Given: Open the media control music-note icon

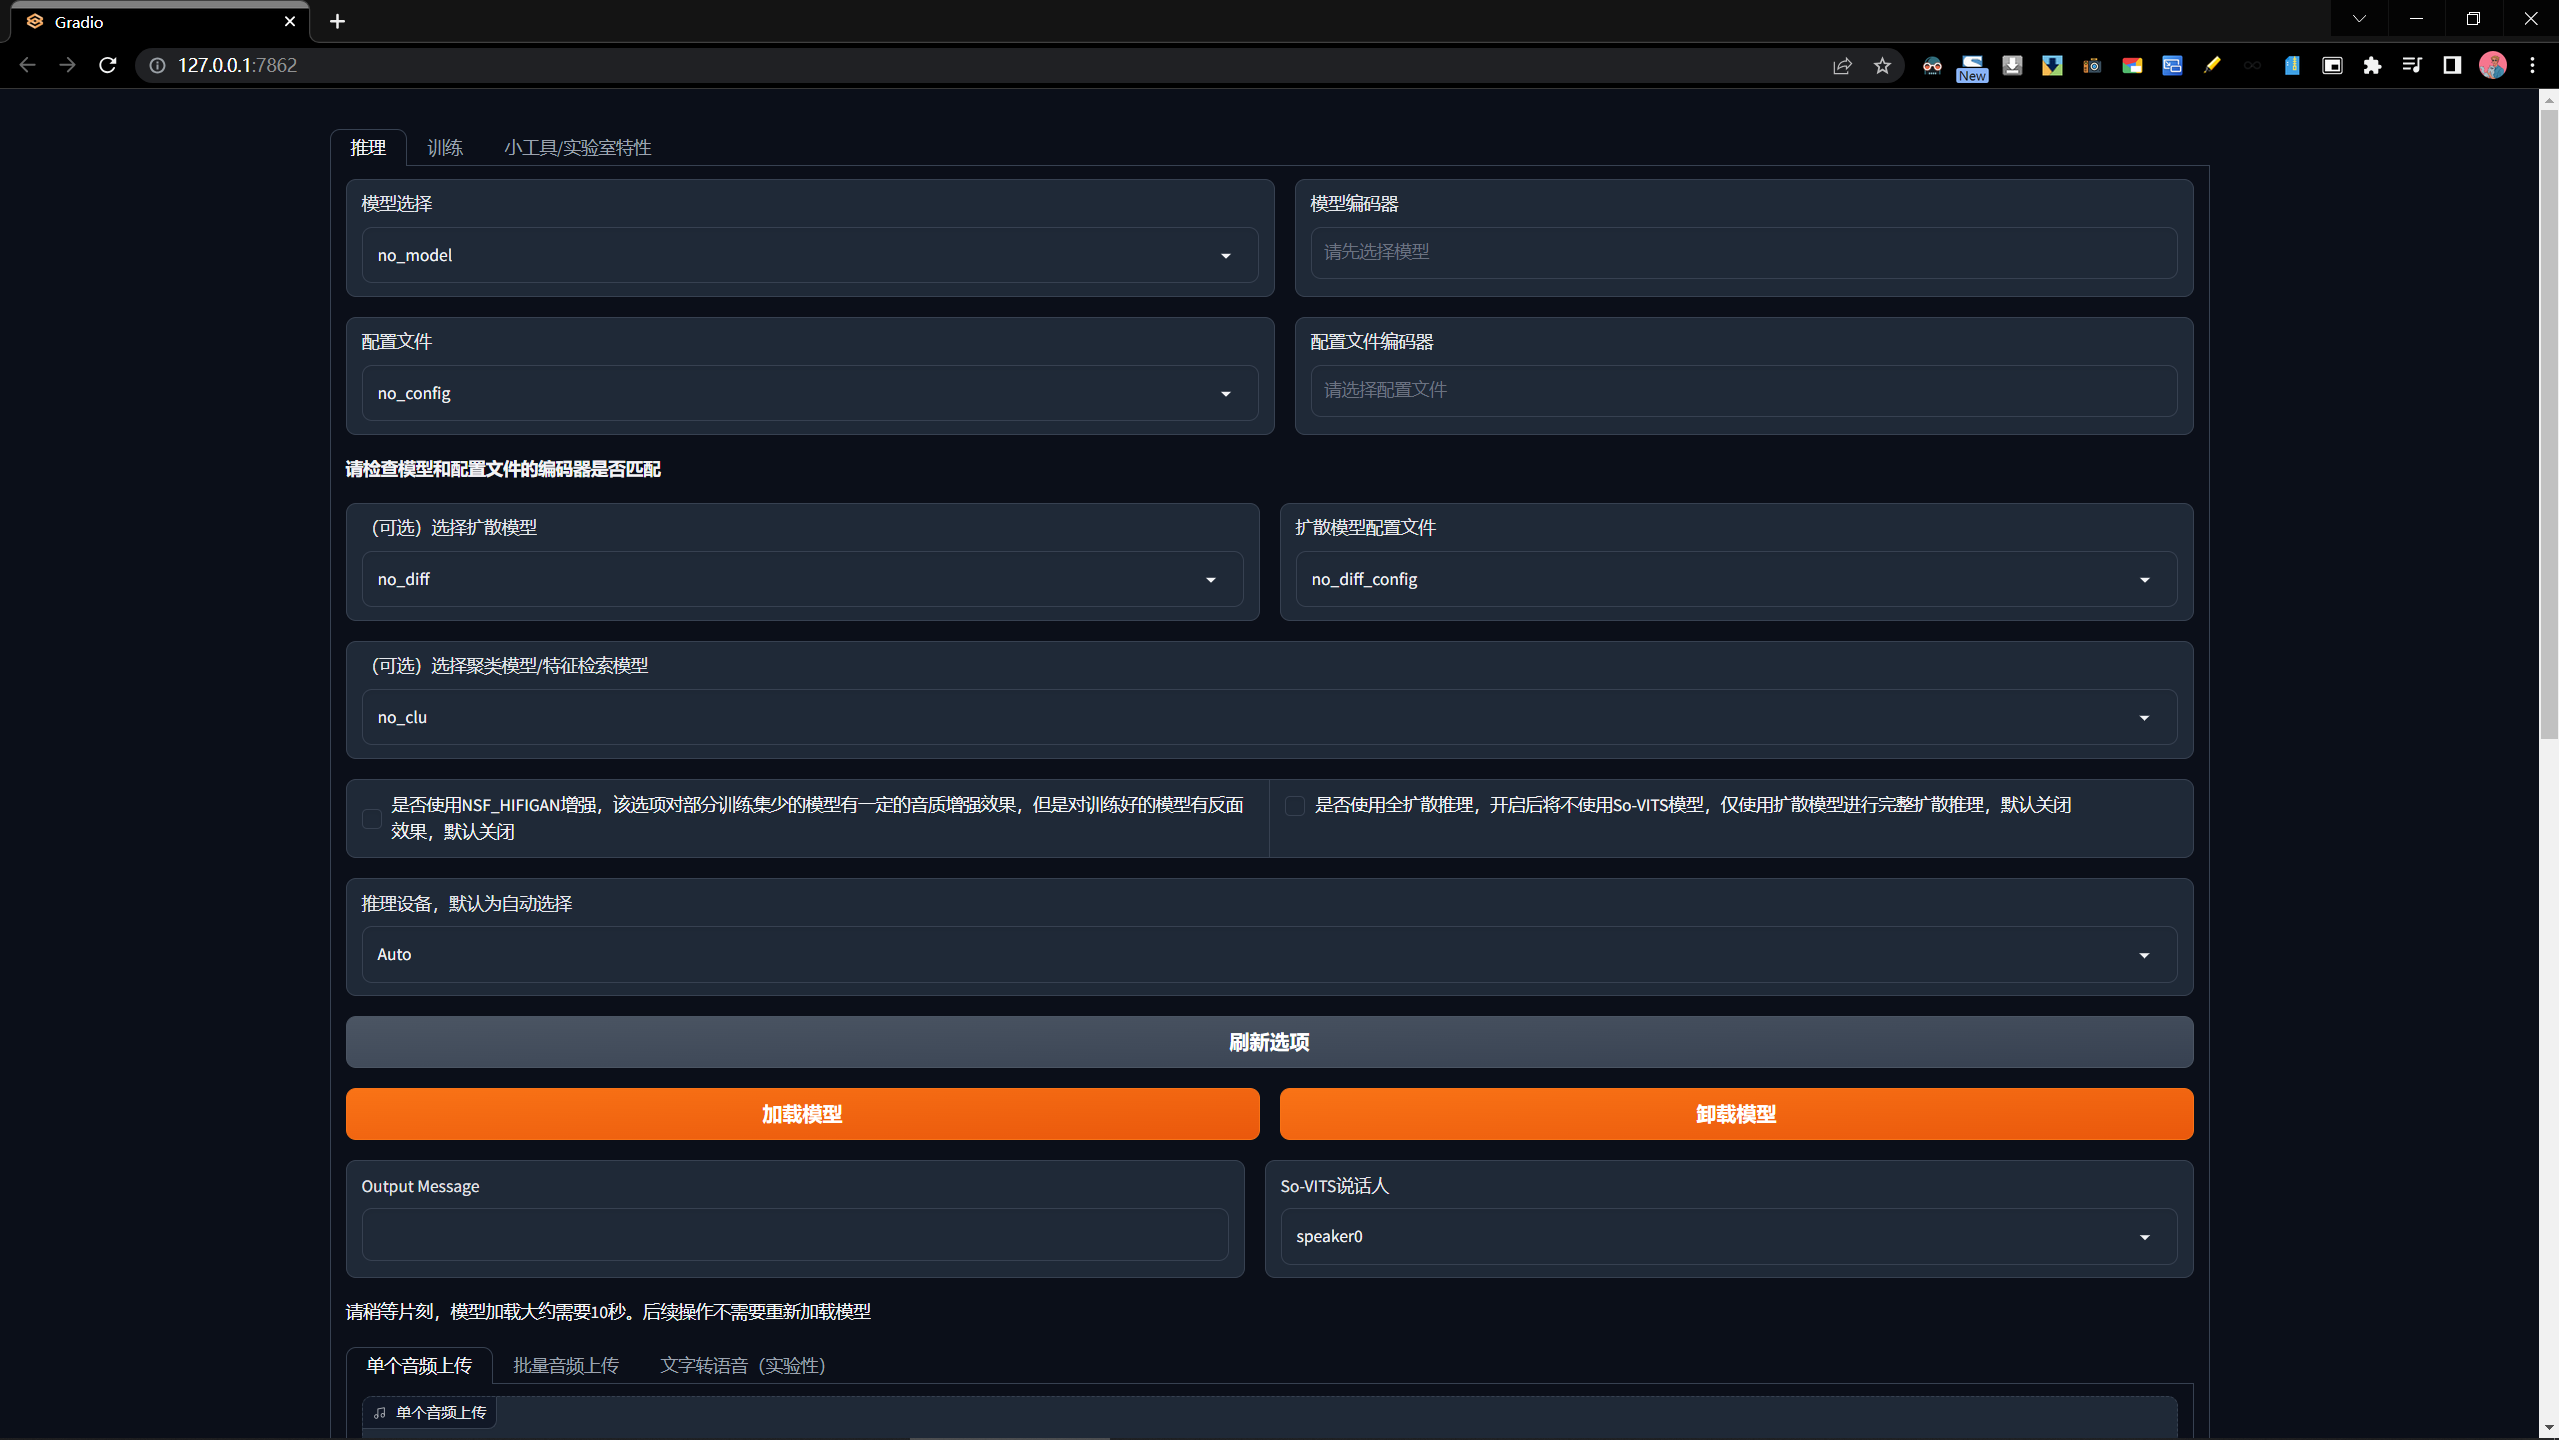Looking at the screenshot, I should tap(2412, 65).
